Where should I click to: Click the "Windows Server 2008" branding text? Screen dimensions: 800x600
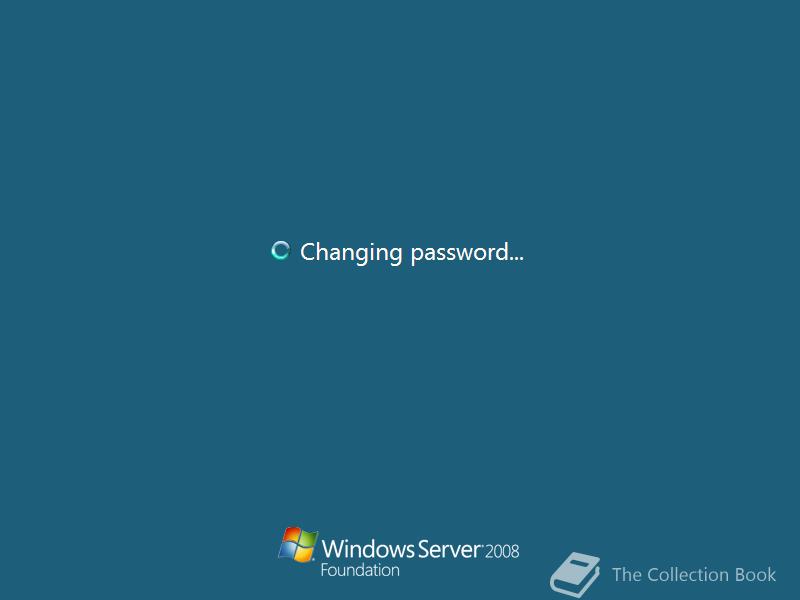(420, 549)
